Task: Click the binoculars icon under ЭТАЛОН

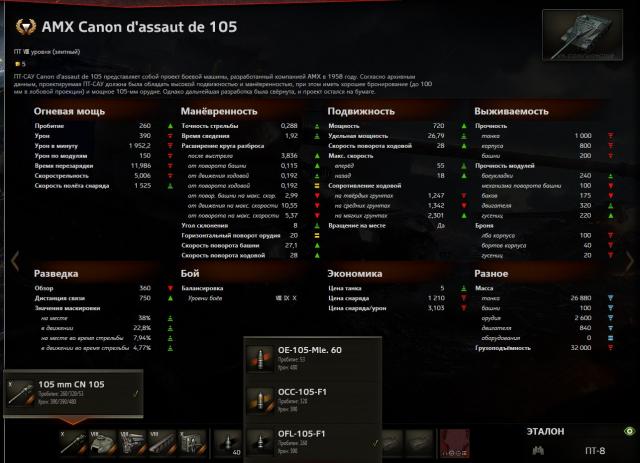Action: tap(538, 451)
